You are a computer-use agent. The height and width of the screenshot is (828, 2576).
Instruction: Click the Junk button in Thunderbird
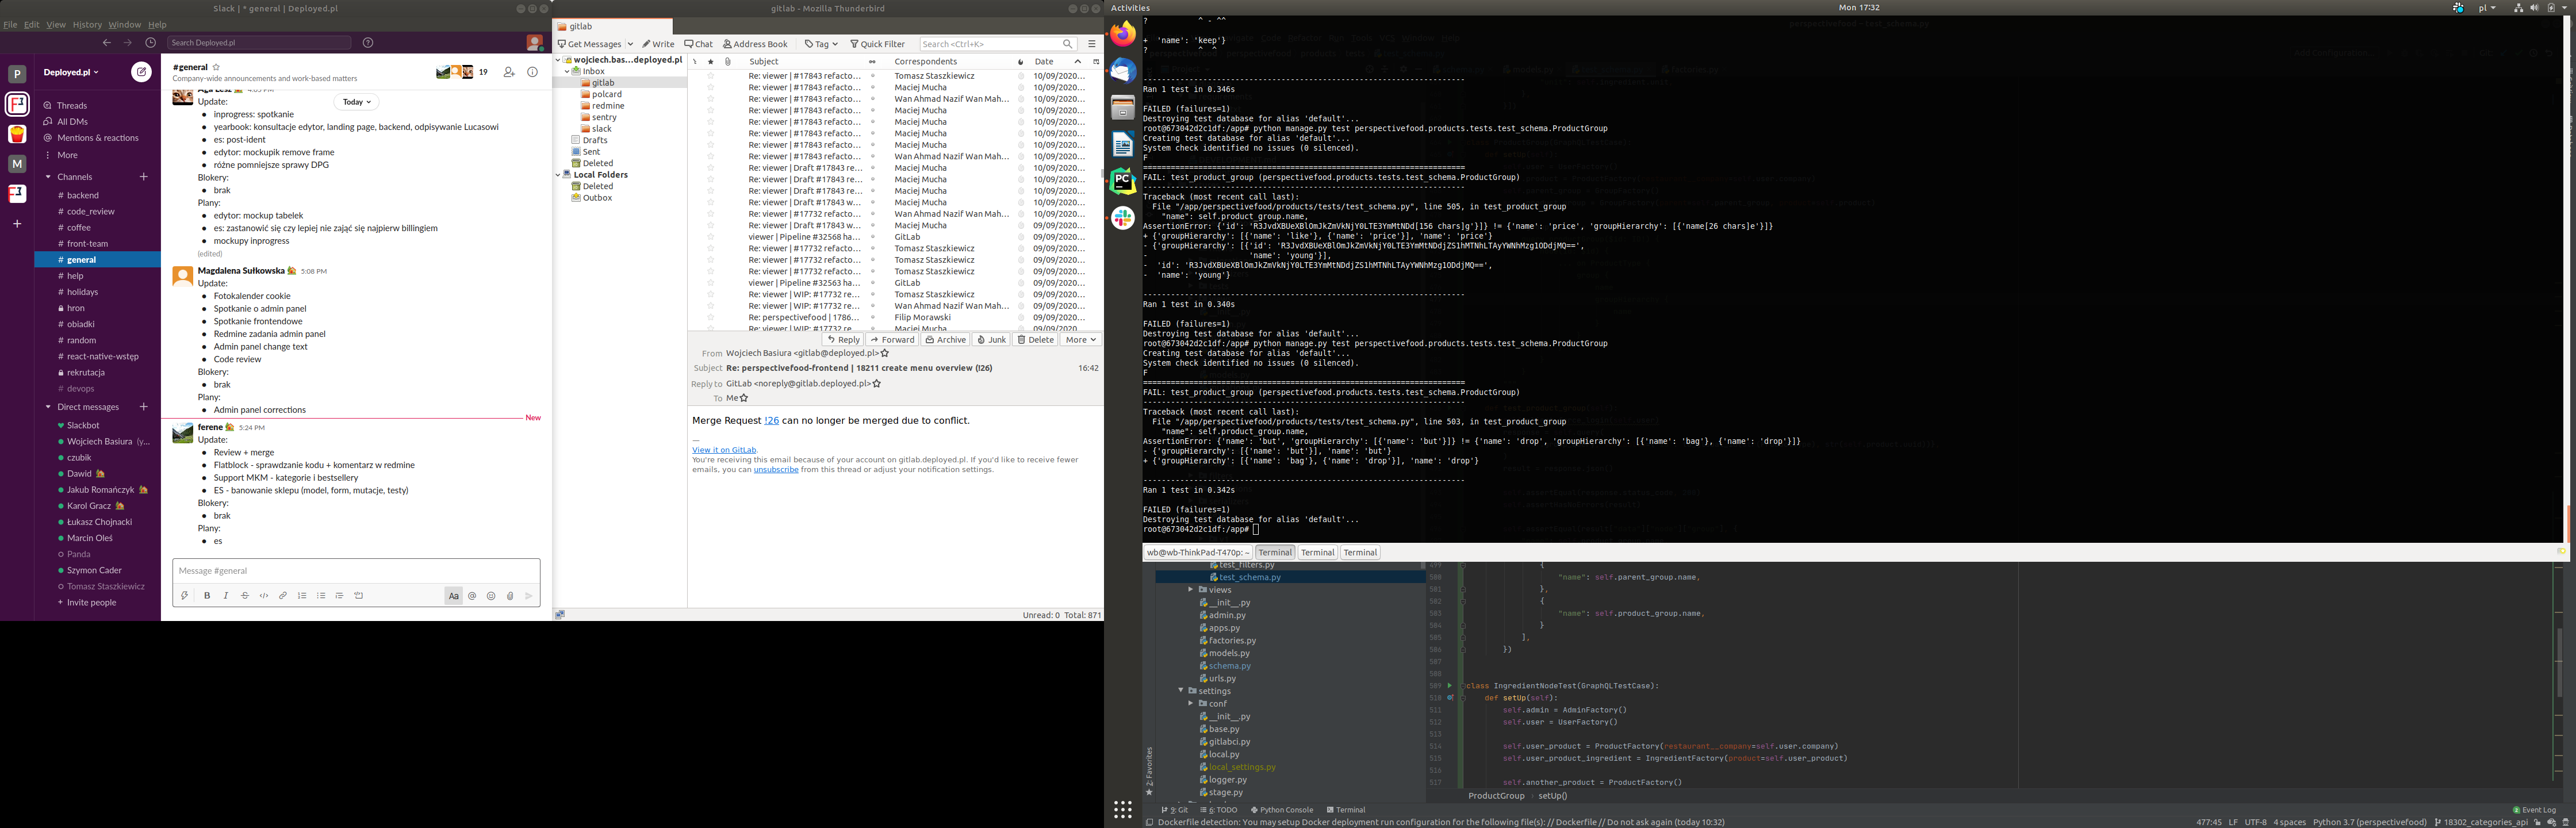point(992,340)
